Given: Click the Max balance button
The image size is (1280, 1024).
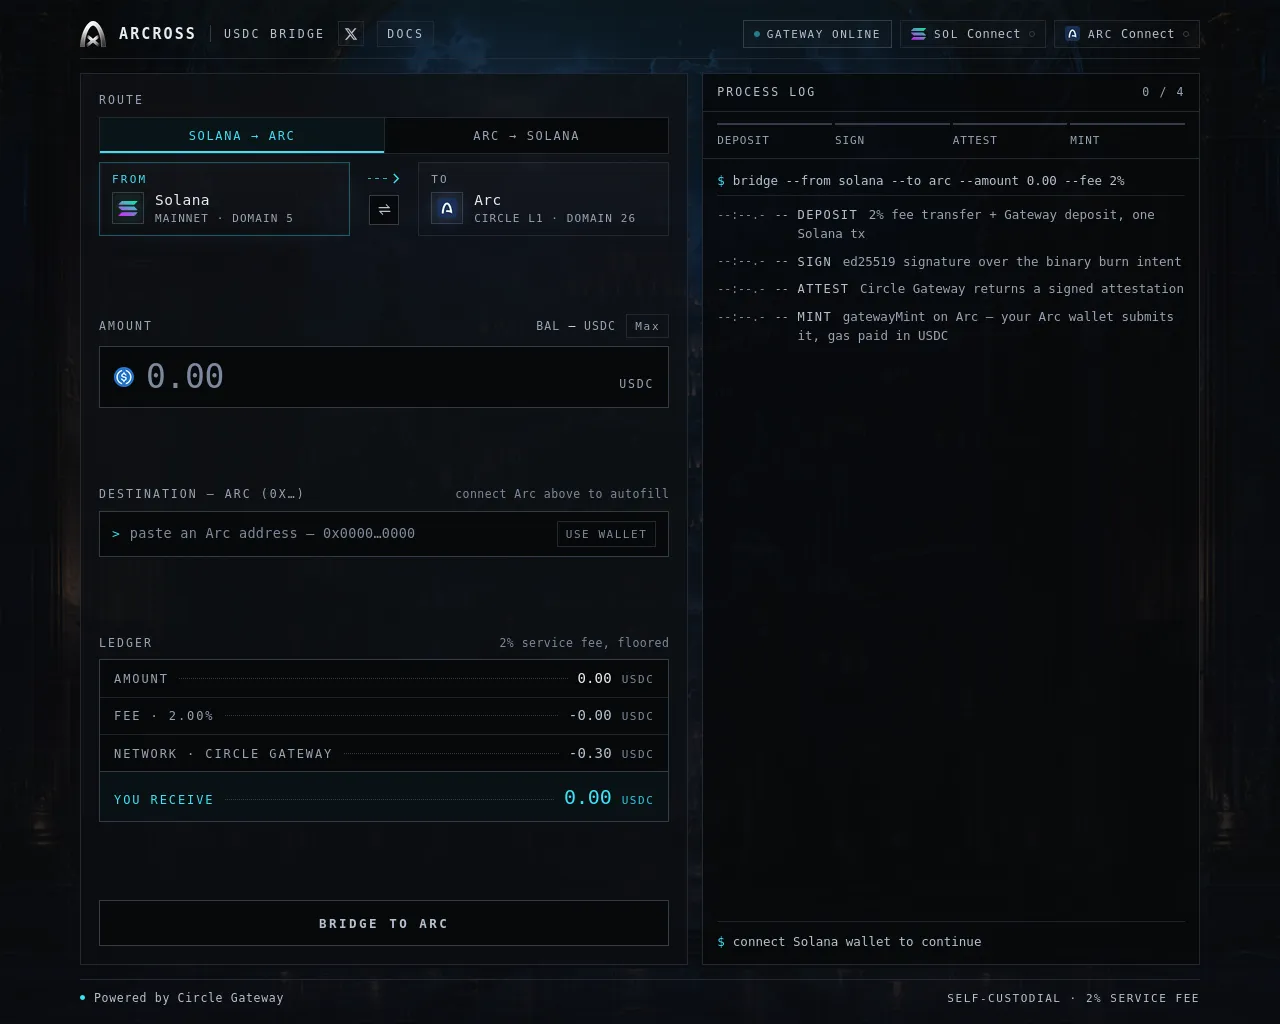Looking at the screenshot, I should (647, 326).
